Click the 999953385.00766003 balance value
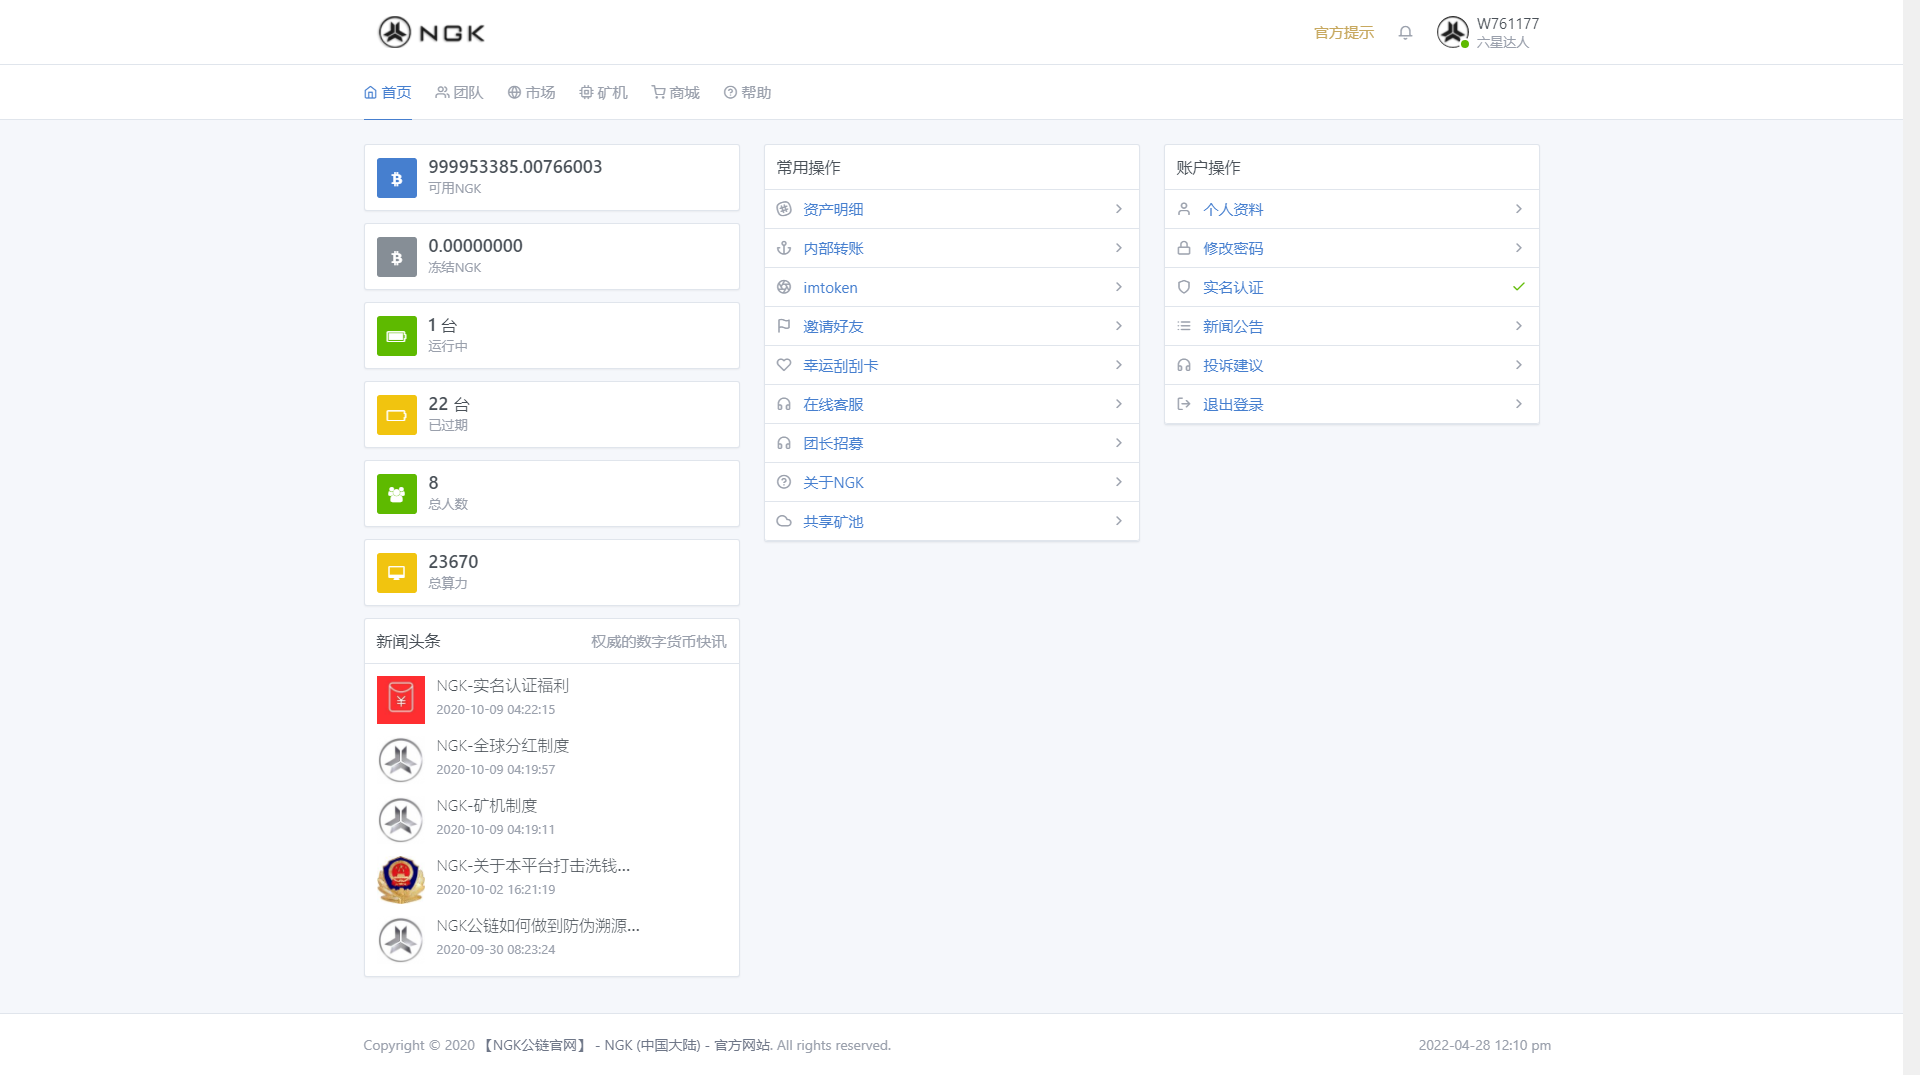Viewport: 1920px width, 1075px height. 515,167
